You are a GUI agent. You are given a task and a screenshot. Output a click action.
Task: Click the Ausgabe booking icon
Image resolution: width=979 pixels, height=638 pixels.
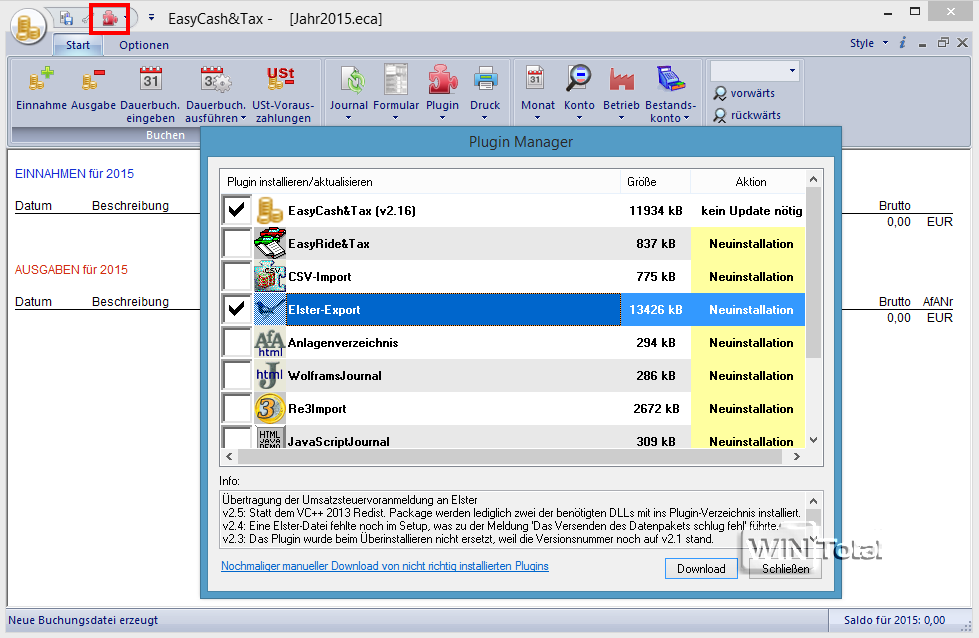click(93, 80)
